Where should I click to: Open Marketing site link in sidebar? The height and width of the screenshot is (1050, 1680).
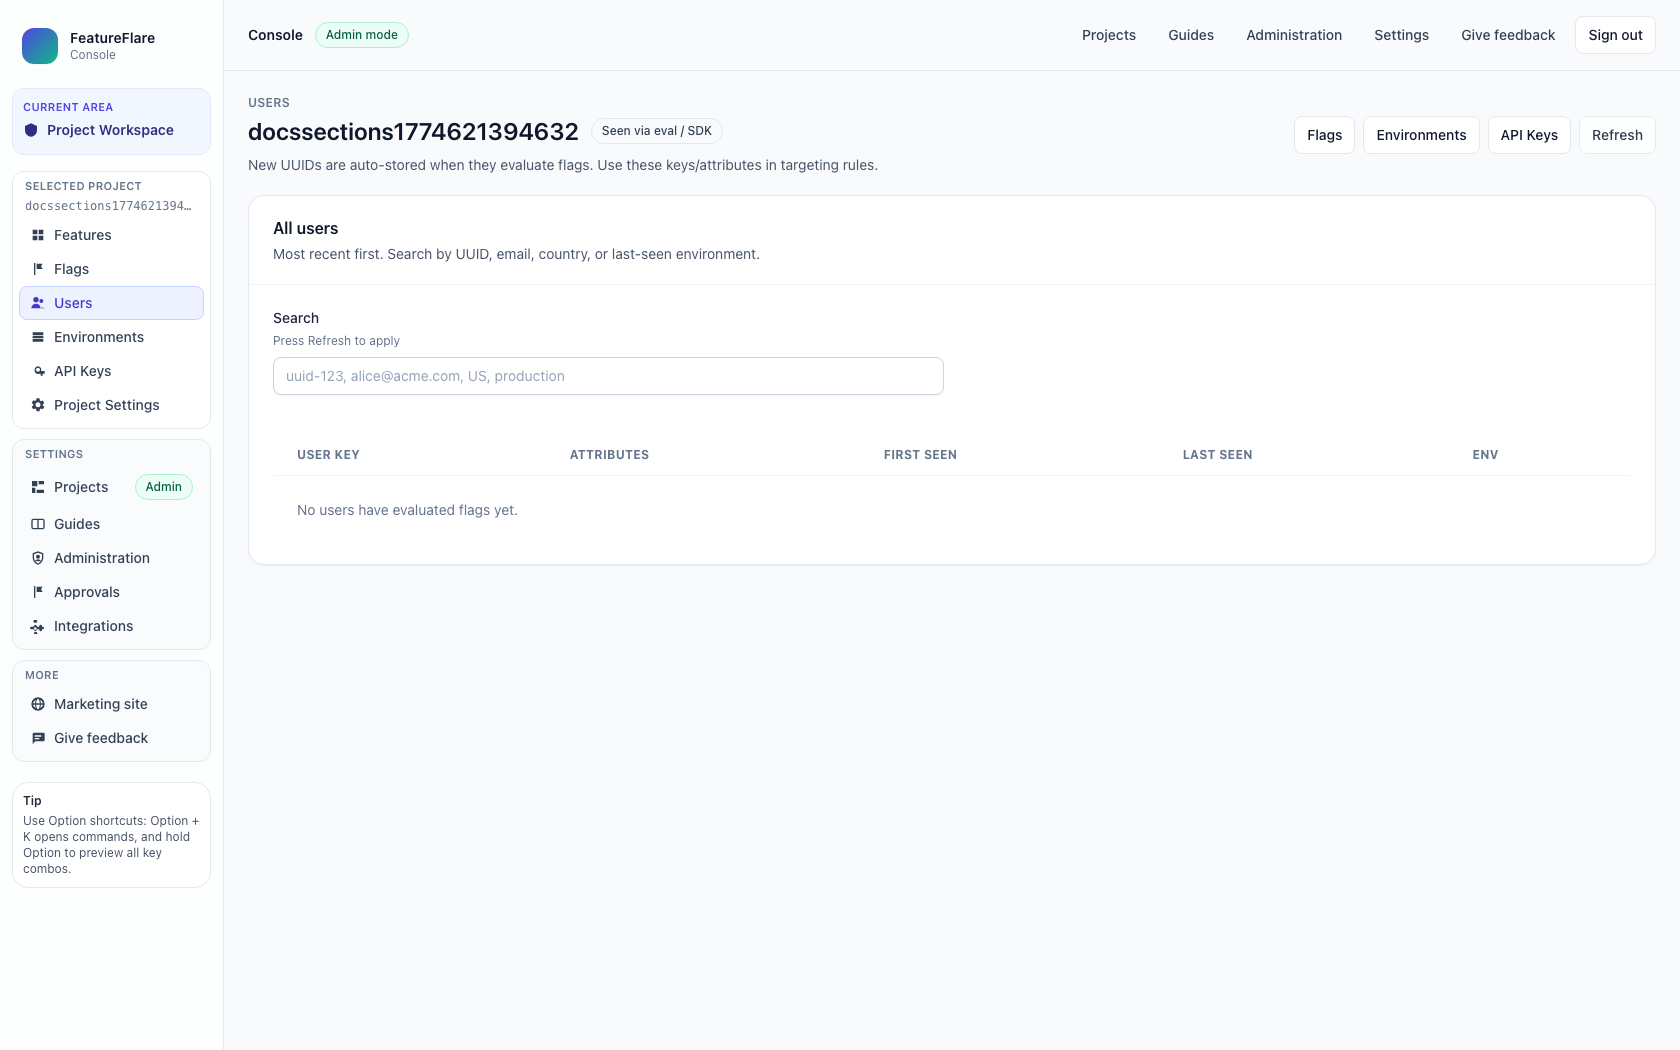point(111,704)
